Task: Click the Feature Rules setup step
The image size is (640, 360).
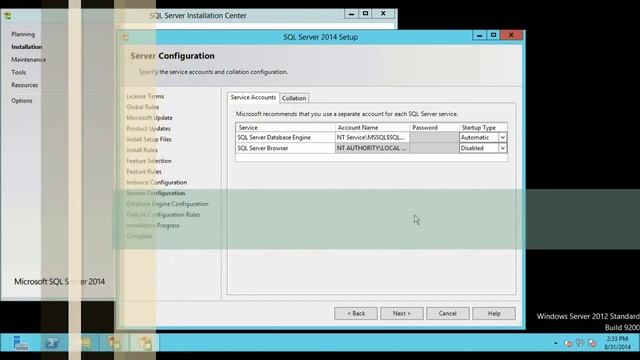Action: click(x=144, y=171)
